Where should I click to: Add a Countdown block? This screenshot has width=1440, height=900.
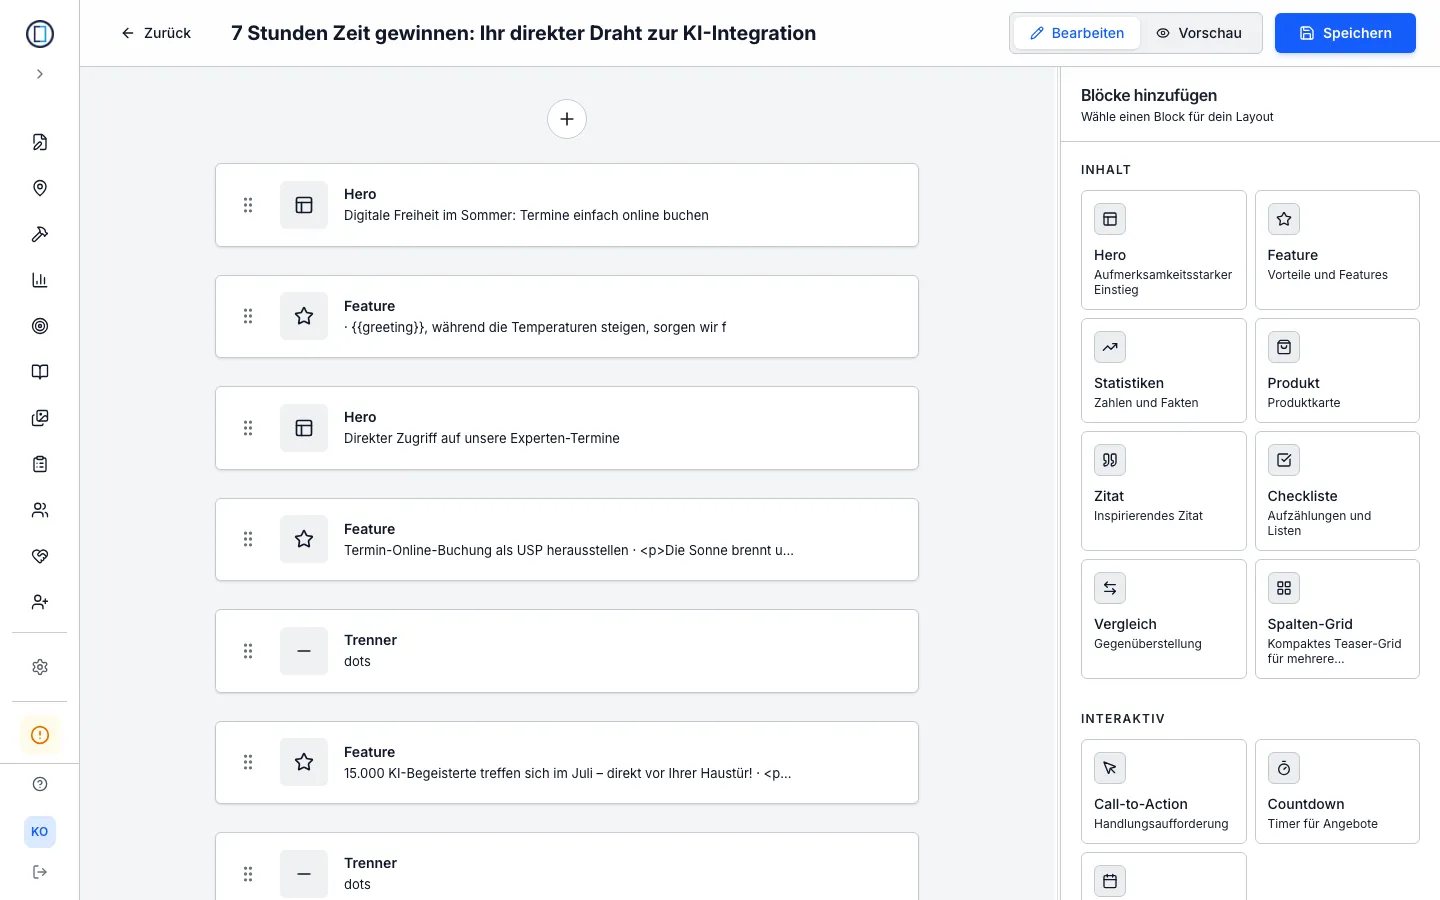coord(1337,791)
